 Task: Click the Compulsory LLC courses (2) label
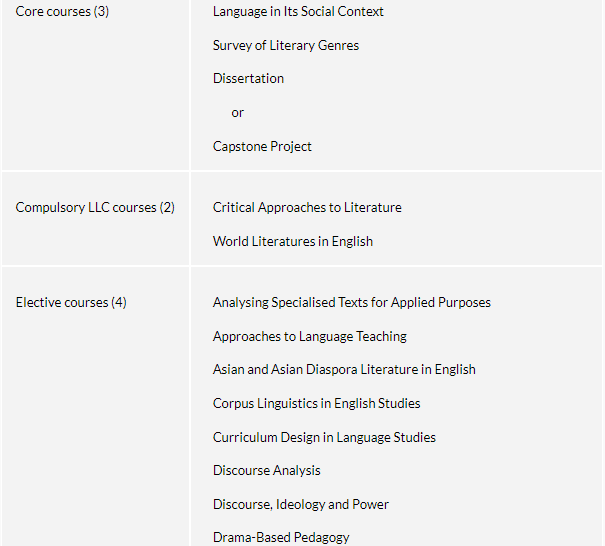tap(95, 208)
